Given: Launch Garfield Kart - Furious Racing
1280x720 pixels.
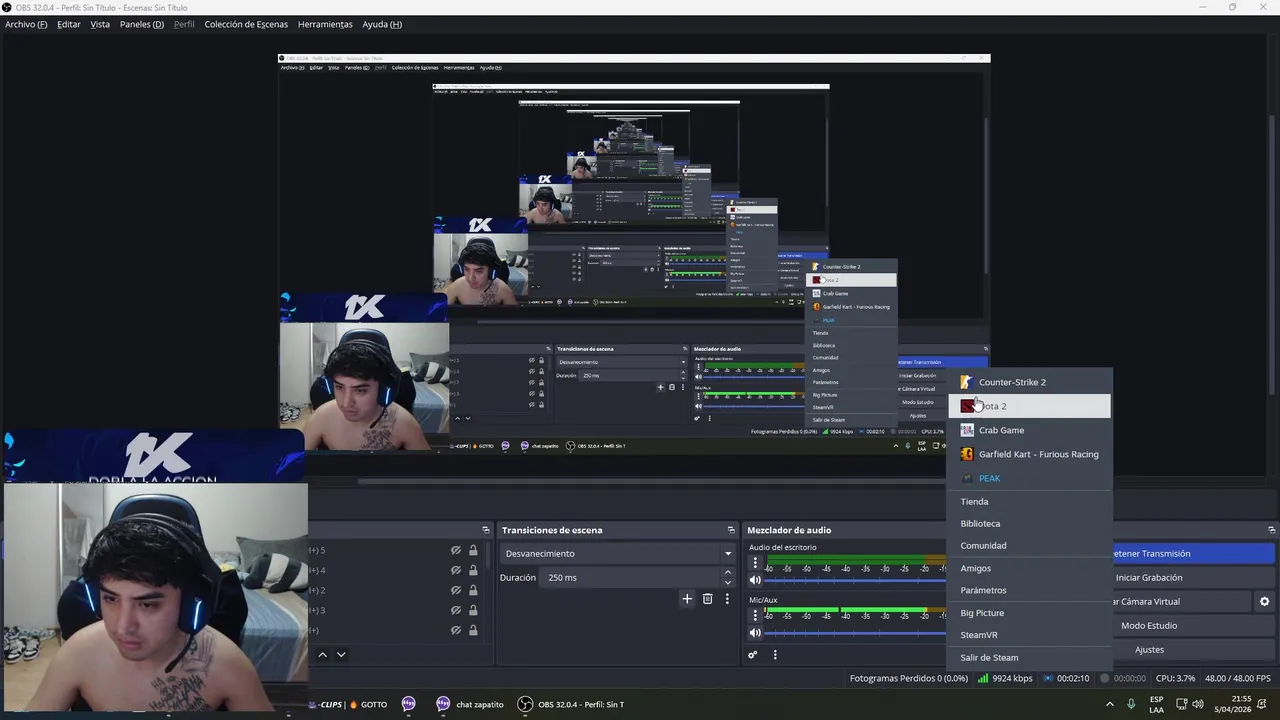Looking at the screenshot, I should (x=1030, y=454).
